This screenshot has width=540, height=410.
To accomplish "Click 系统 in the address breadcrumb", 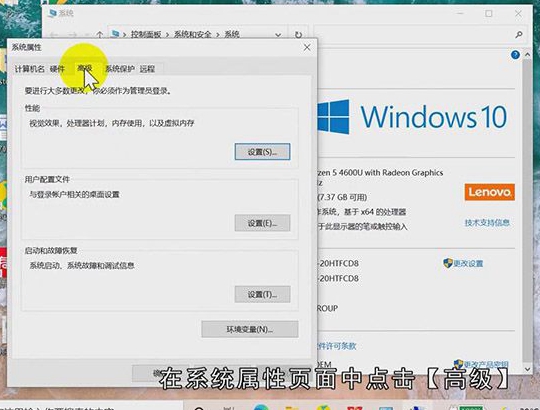I will [x=232, y=34].
